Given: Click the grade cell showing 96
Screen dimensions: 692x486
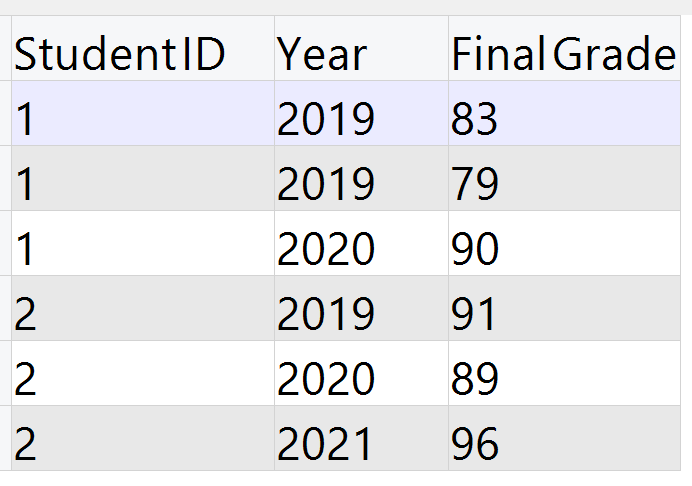Looking at the screenshot, I should (x=475, y=445).
